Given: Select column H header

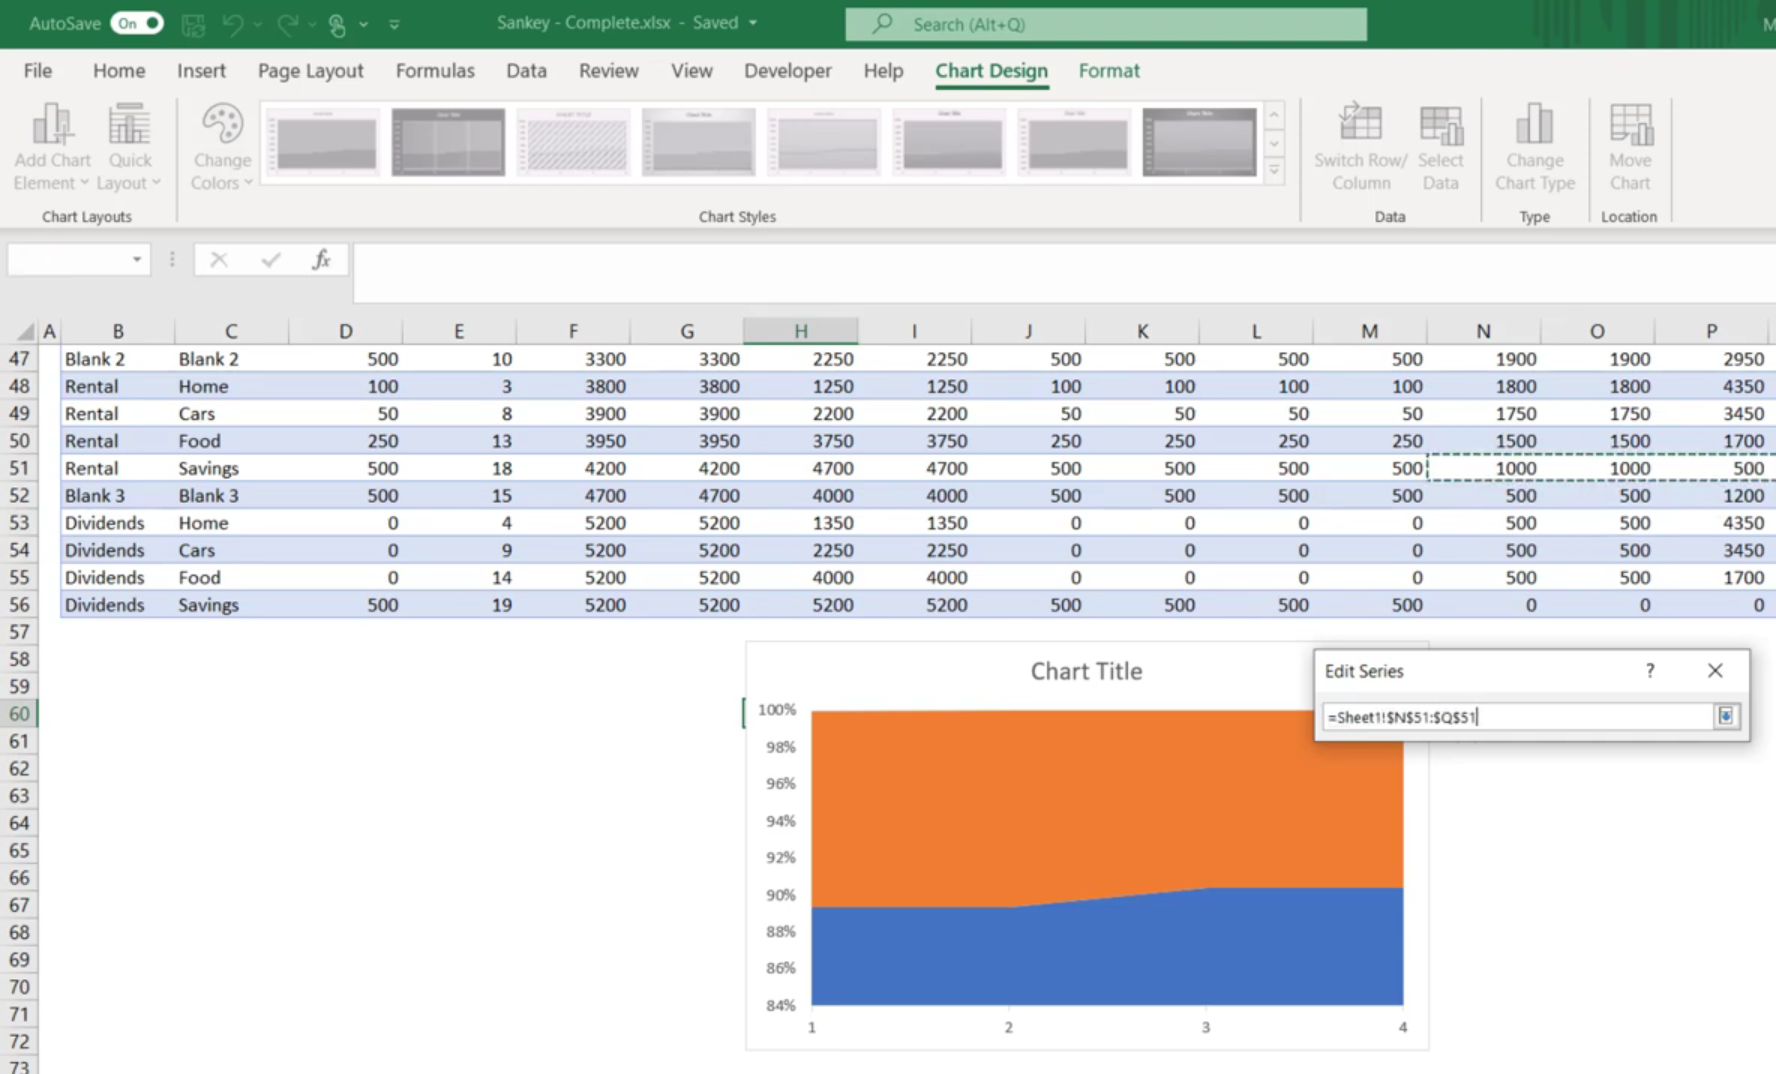Looking at the screenshot, I should pos(800,331).
